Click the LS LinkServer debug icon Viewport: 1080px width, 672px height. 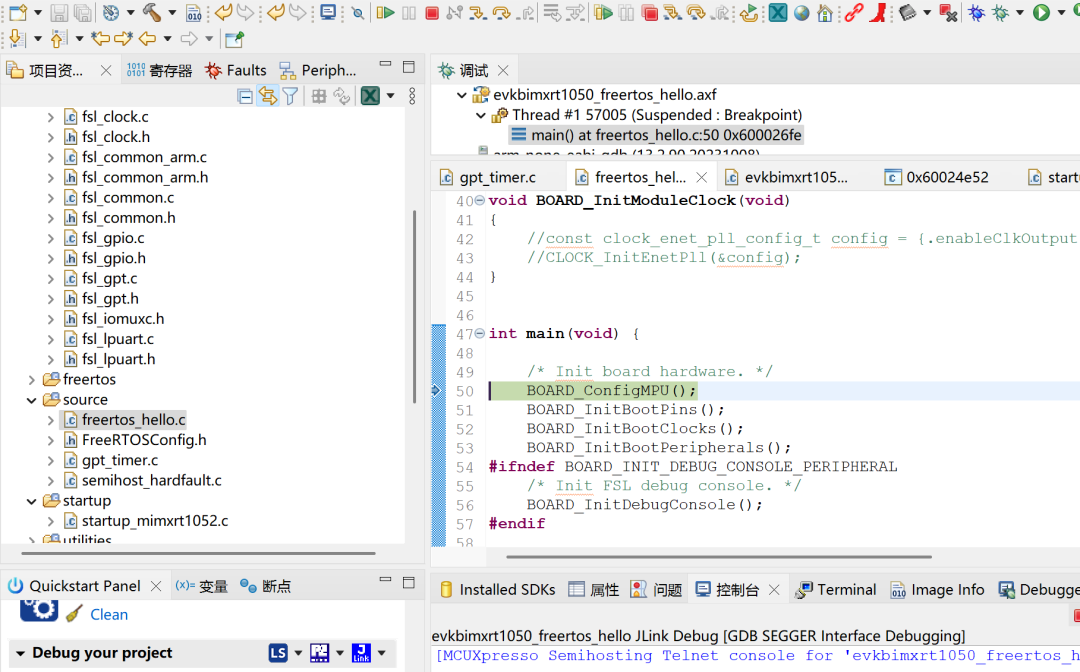coord(278,653)
